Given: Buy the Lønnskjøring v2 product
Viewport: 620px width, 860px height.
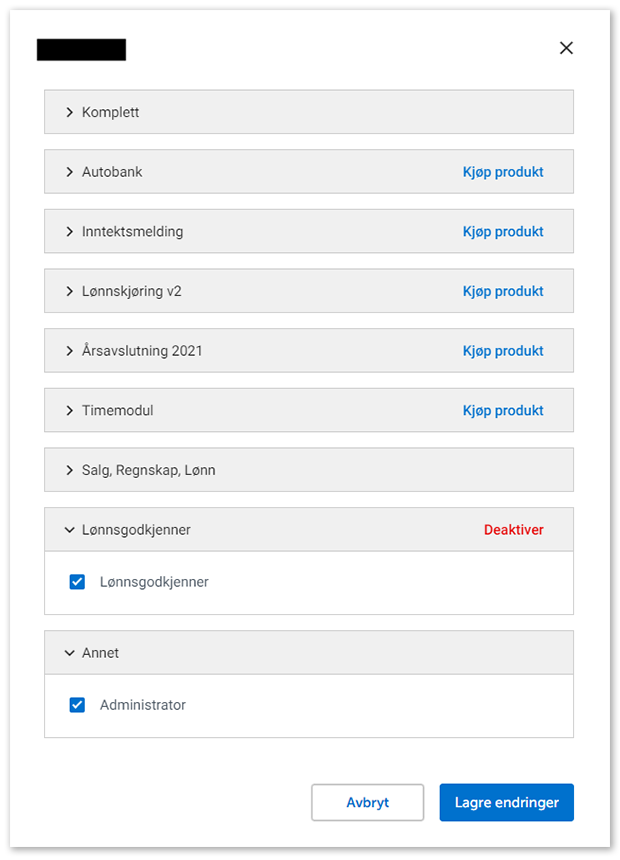Looking at the screenshot, I should click(x=503, y=291).
